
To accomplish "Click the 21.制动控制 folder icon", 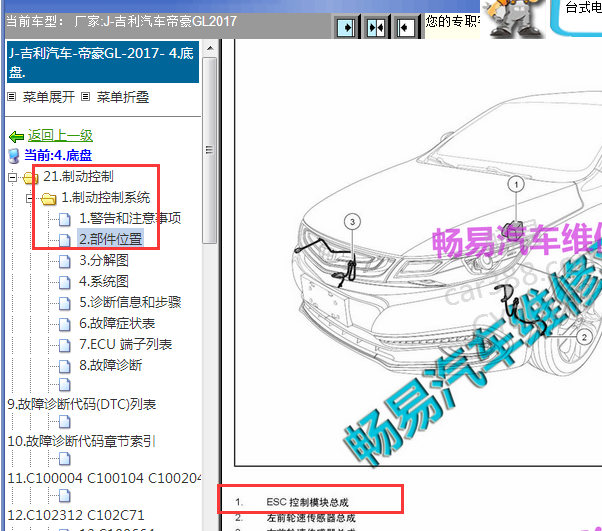I will click(x=30, y=178).
